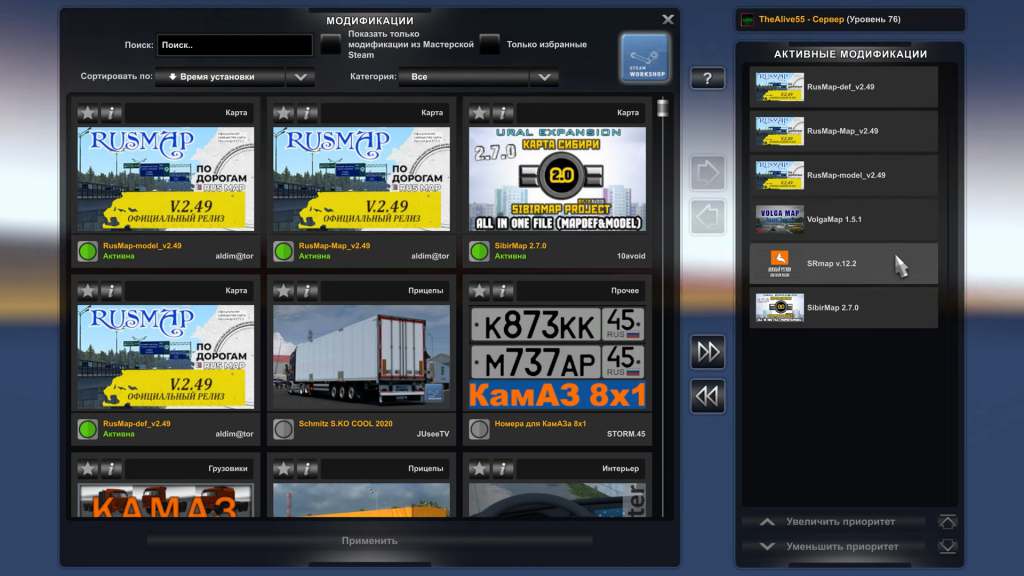Click the question mark help button
The height and width of the screenshot is (576, 1024).
[707, 78]
